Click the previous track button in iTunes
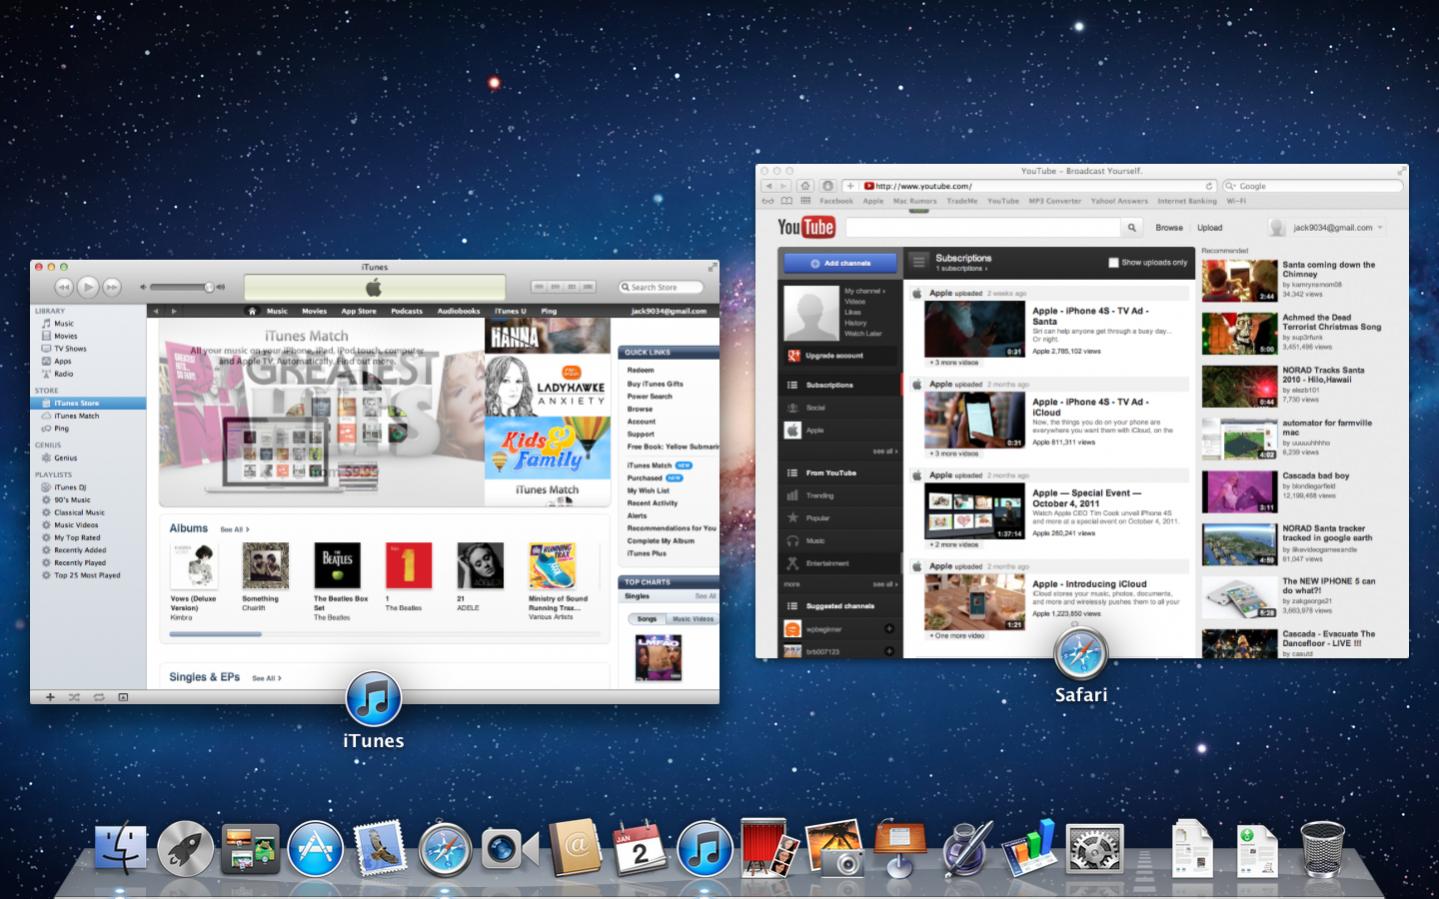 pyautogui.click(x=64, y=287)
